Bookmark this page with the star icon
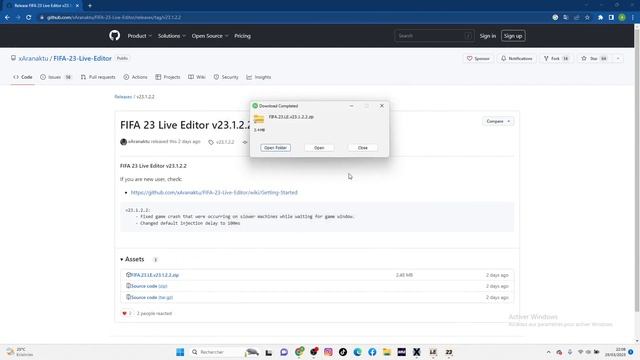Viewport: 640px width, 360px height. pyautogui.click(x=587, y=18)
